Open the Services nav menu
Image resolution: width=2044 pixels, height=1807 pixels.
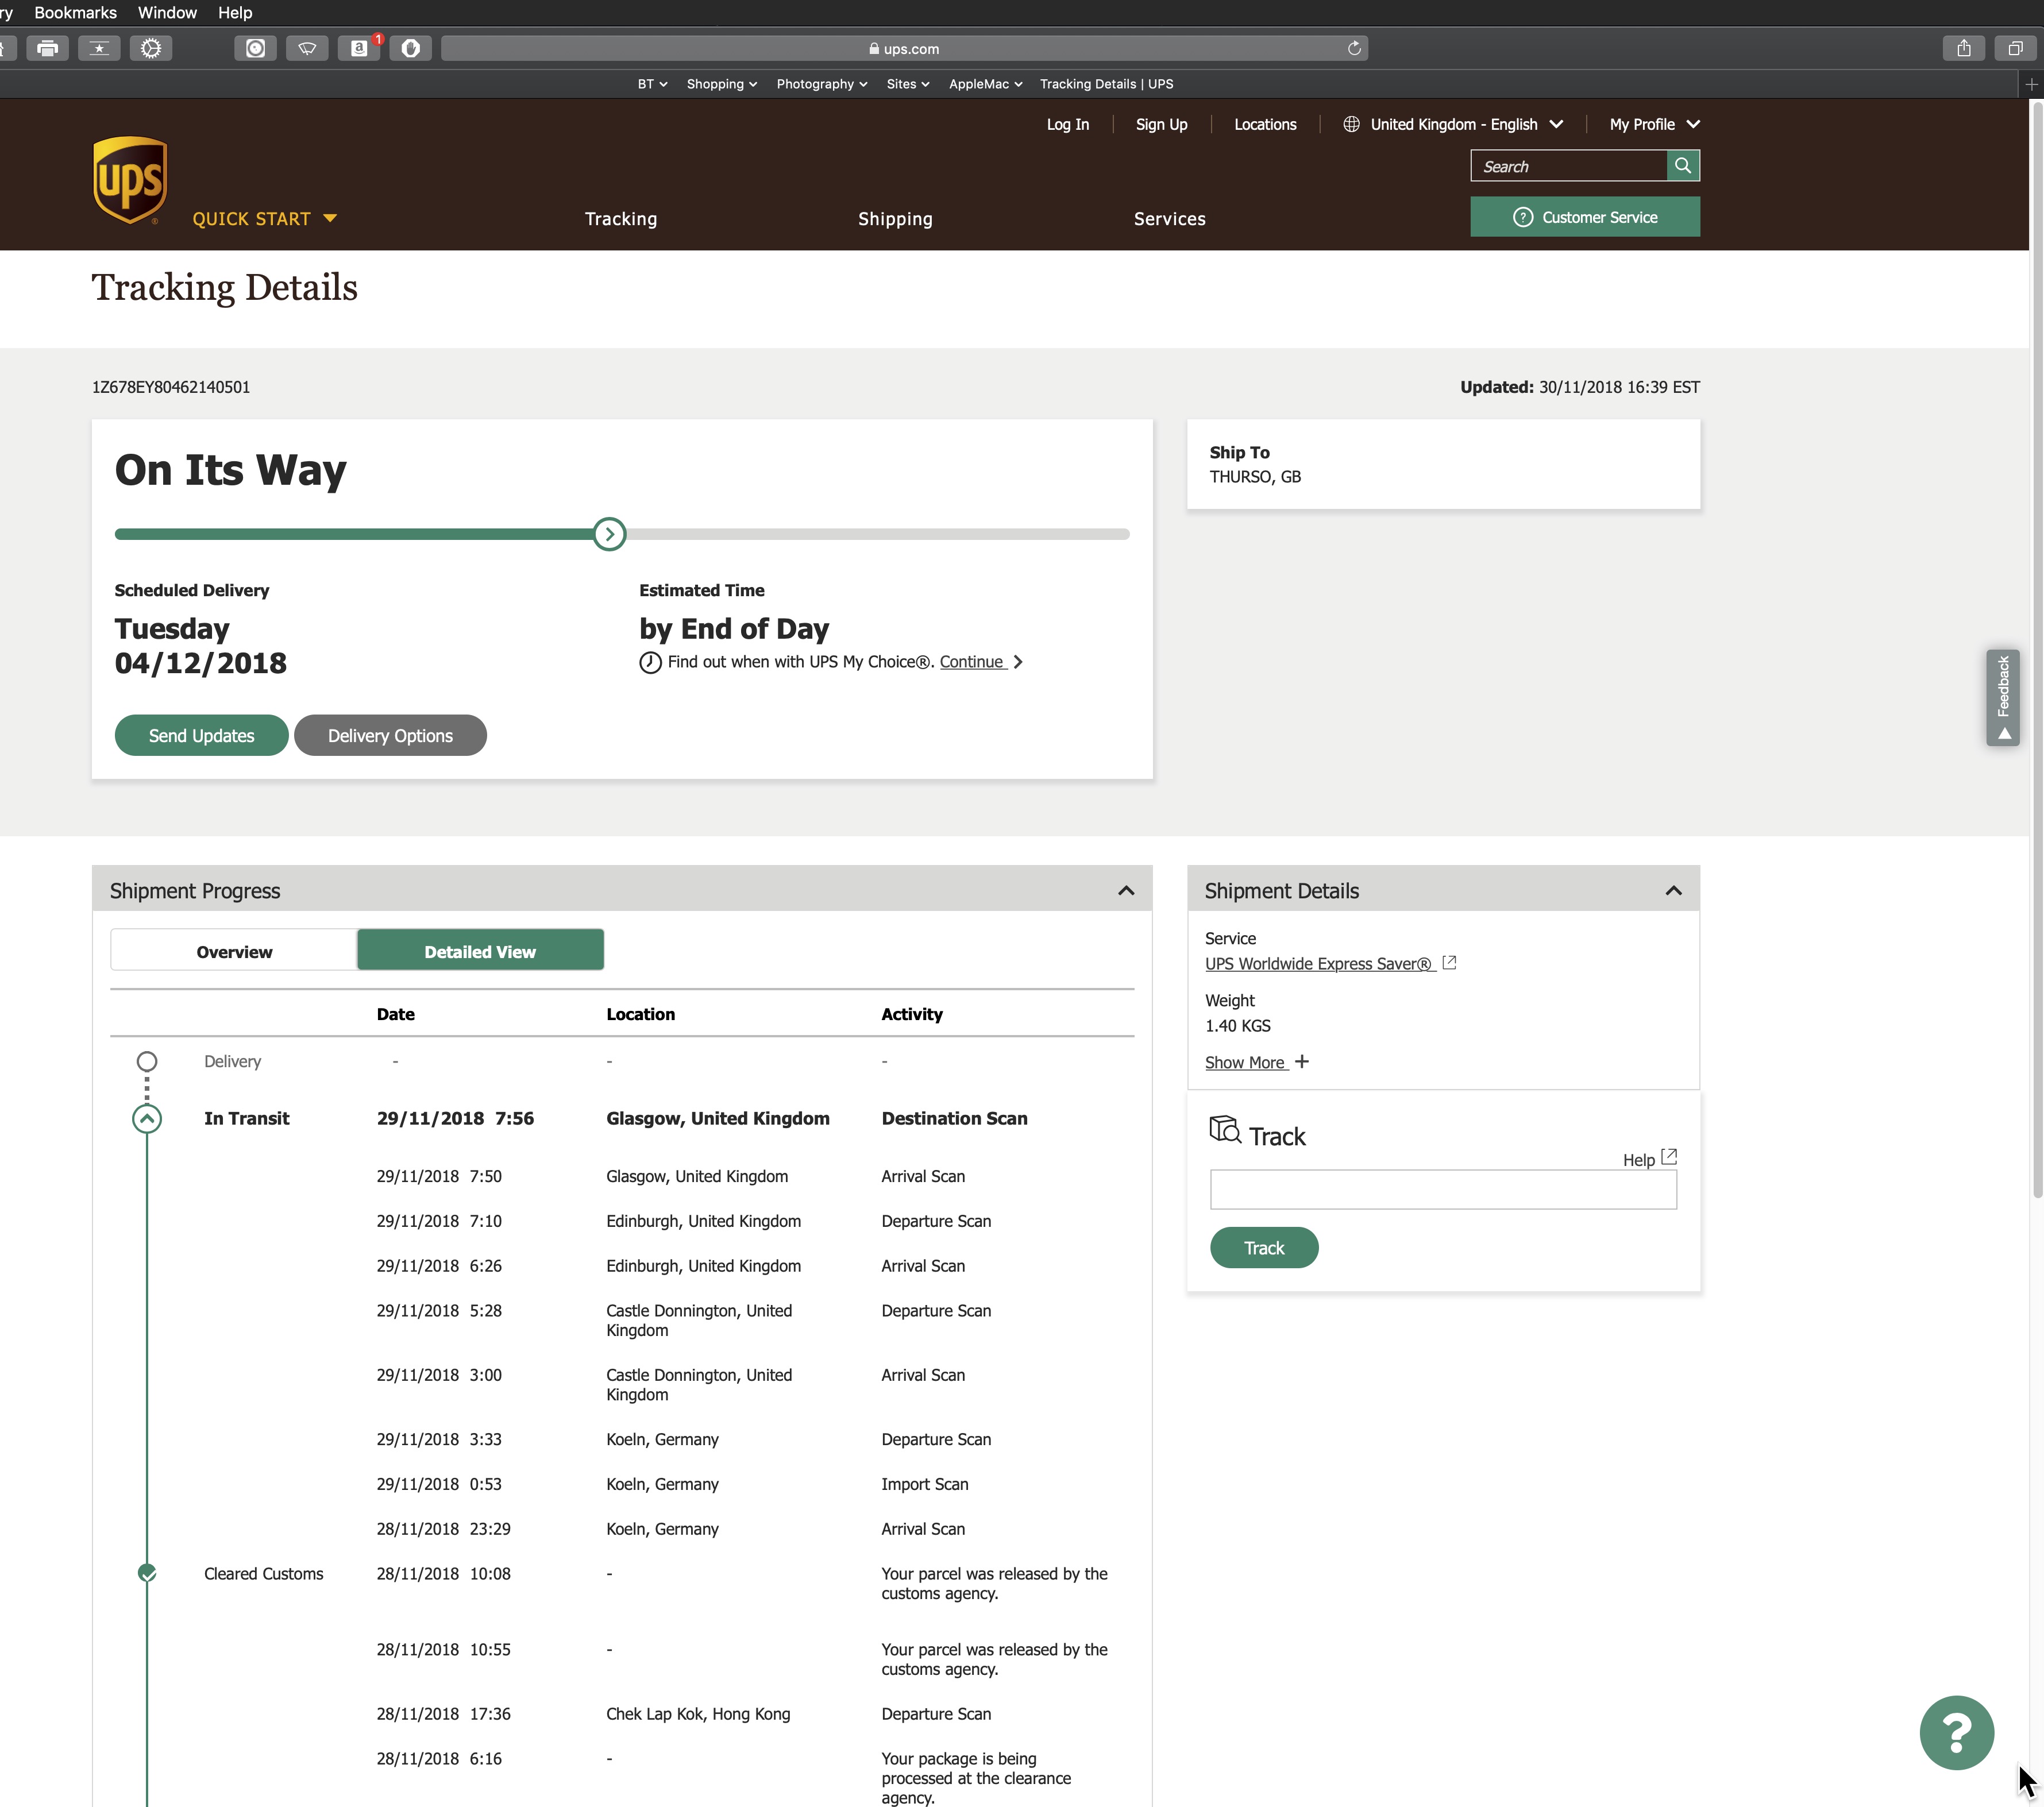click(1169, 219)
